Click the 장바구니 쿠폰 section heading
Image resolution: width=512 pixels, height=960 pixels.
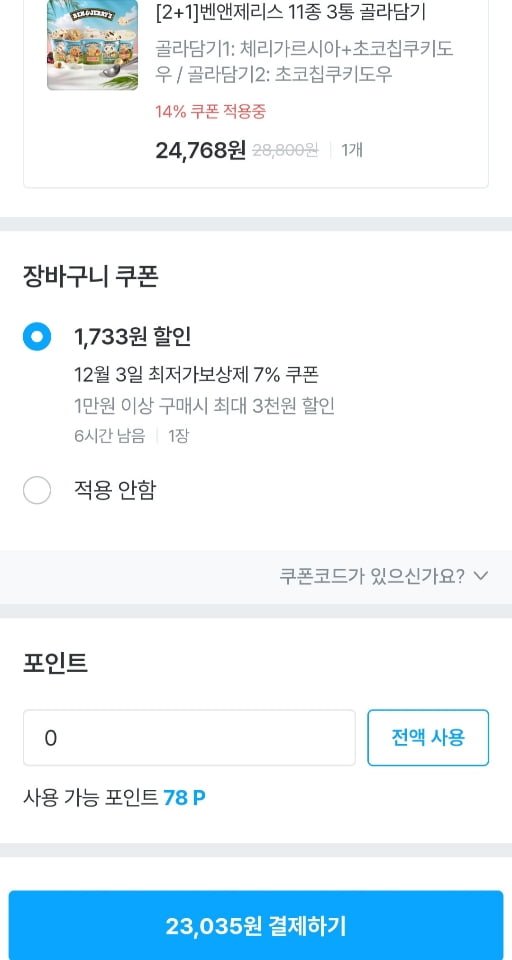[x=91, y=277]
